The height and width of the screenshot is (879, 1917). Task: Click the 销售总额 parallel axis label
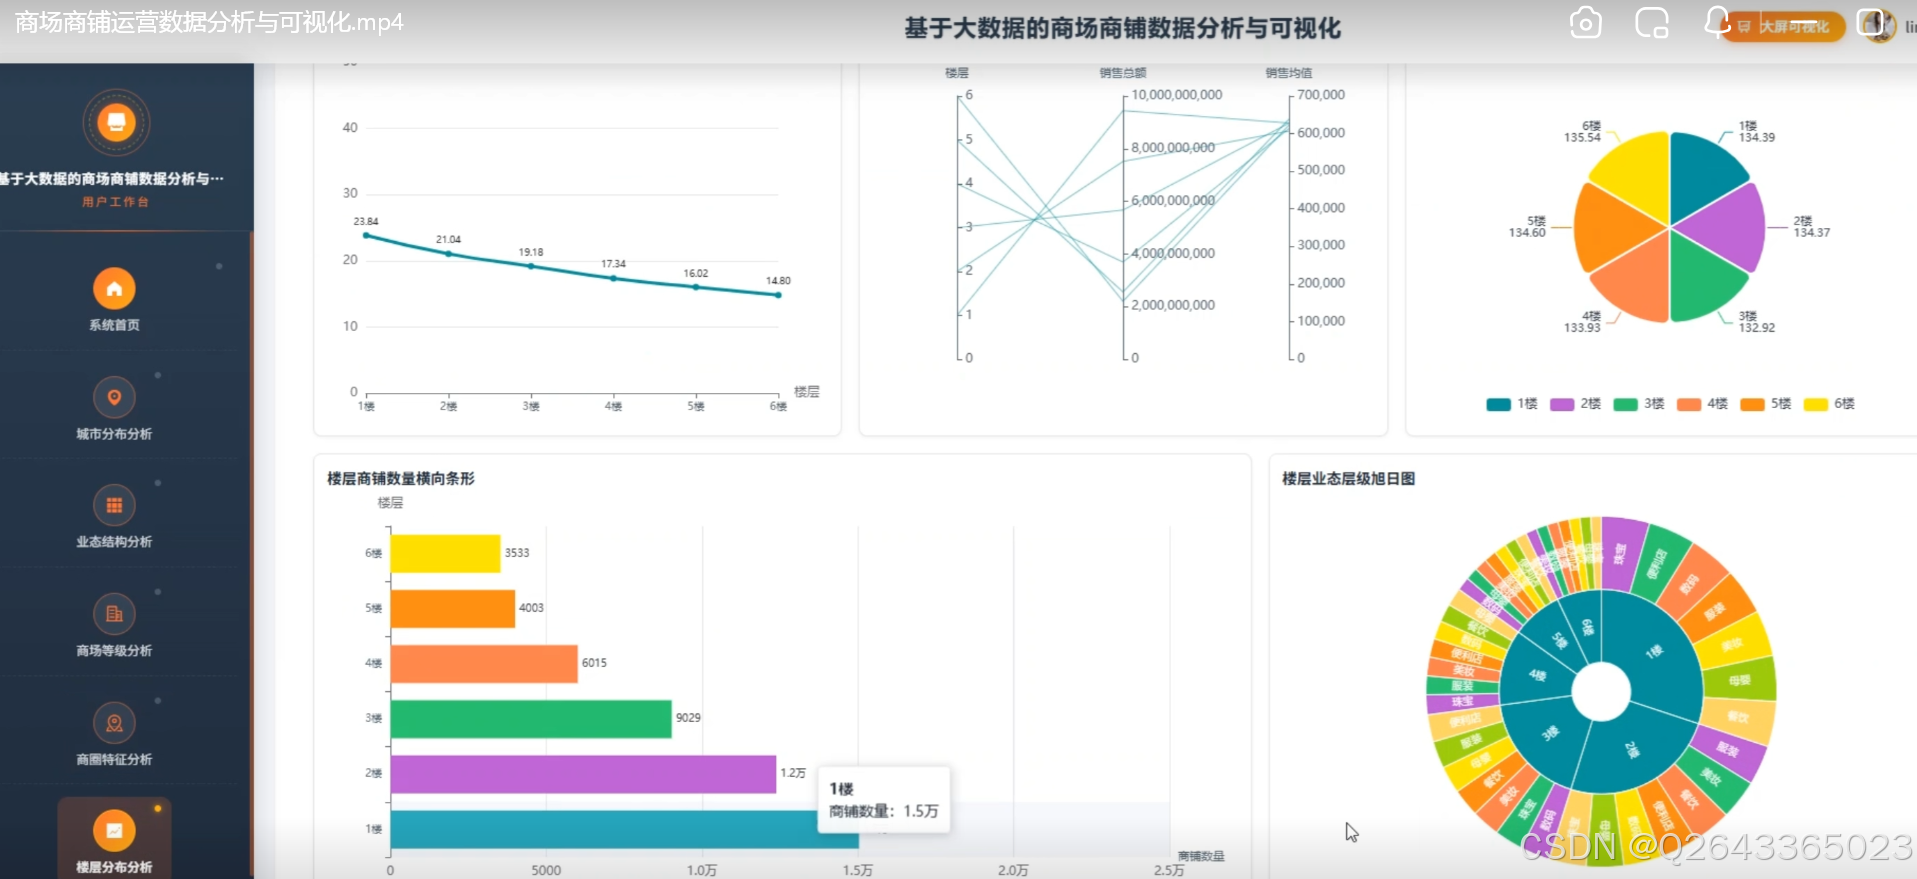pos(1123,73)
